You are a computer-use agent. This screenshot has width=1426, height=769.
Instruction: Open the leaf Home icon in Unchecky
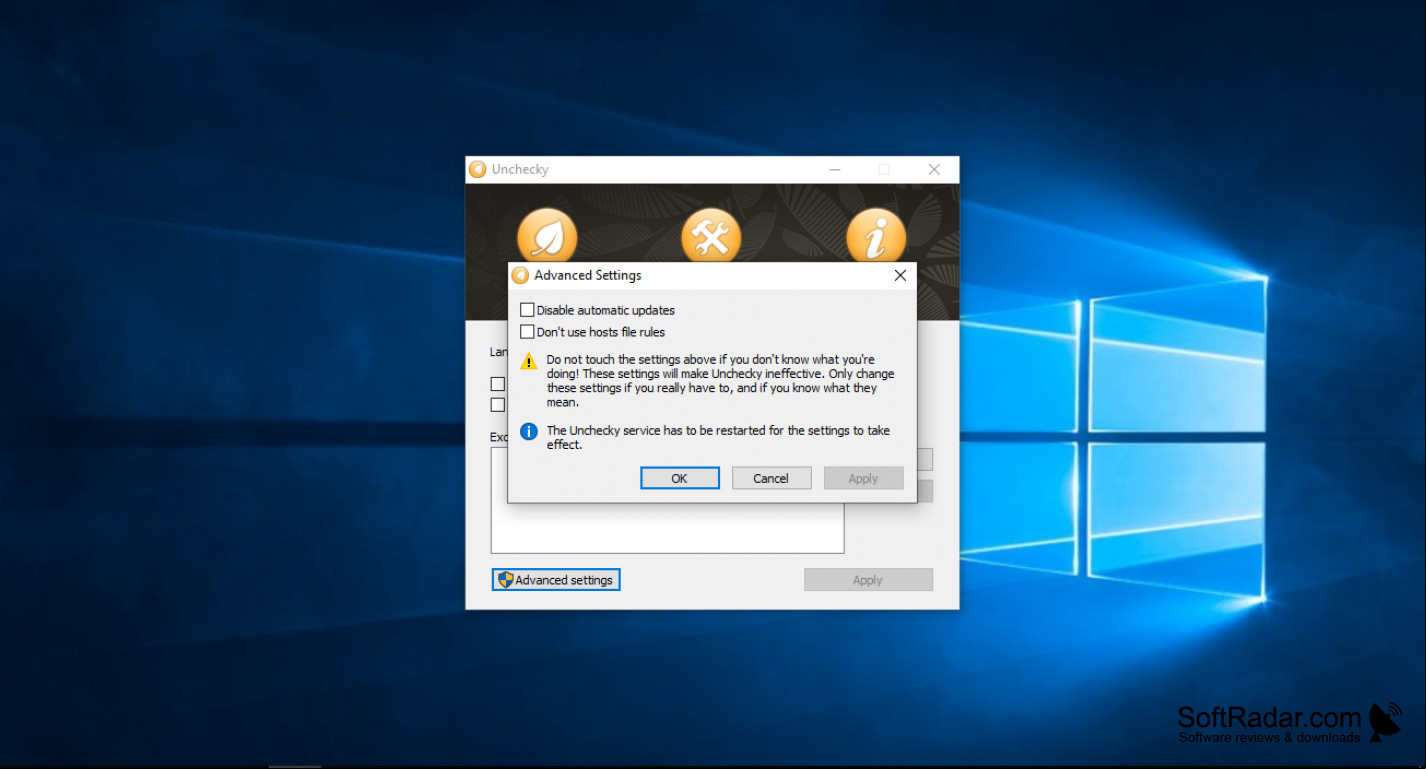(547, 237)
